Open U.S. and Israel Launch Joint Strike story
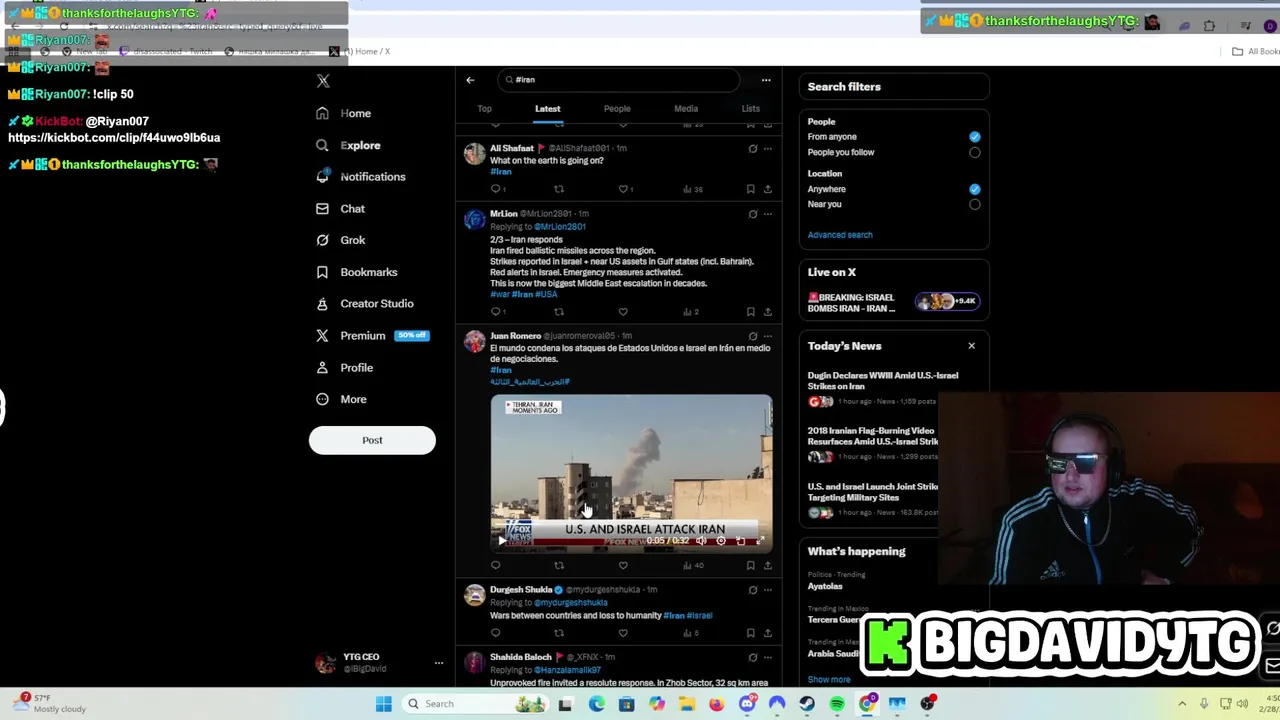 click(x=873, y=492)
